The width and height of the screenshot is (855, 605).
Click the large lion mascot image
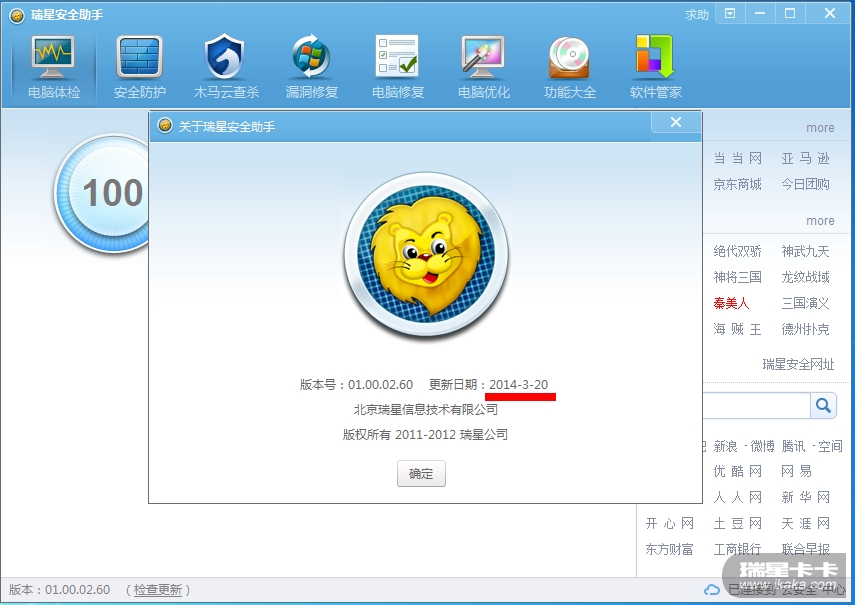coord(426,255)
